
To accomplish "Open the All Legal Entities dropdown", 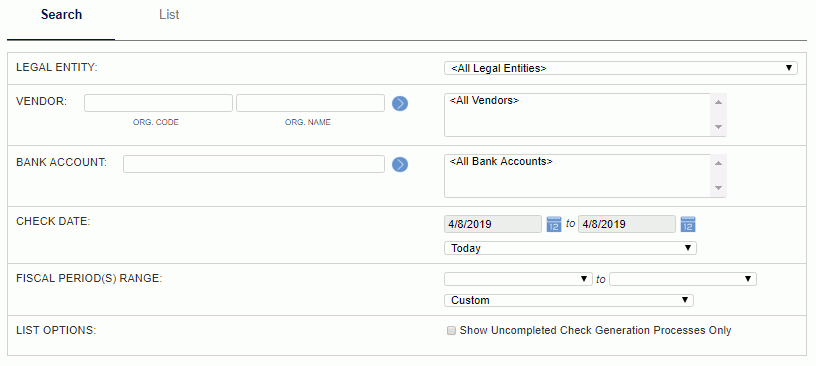I will point(620,68).
